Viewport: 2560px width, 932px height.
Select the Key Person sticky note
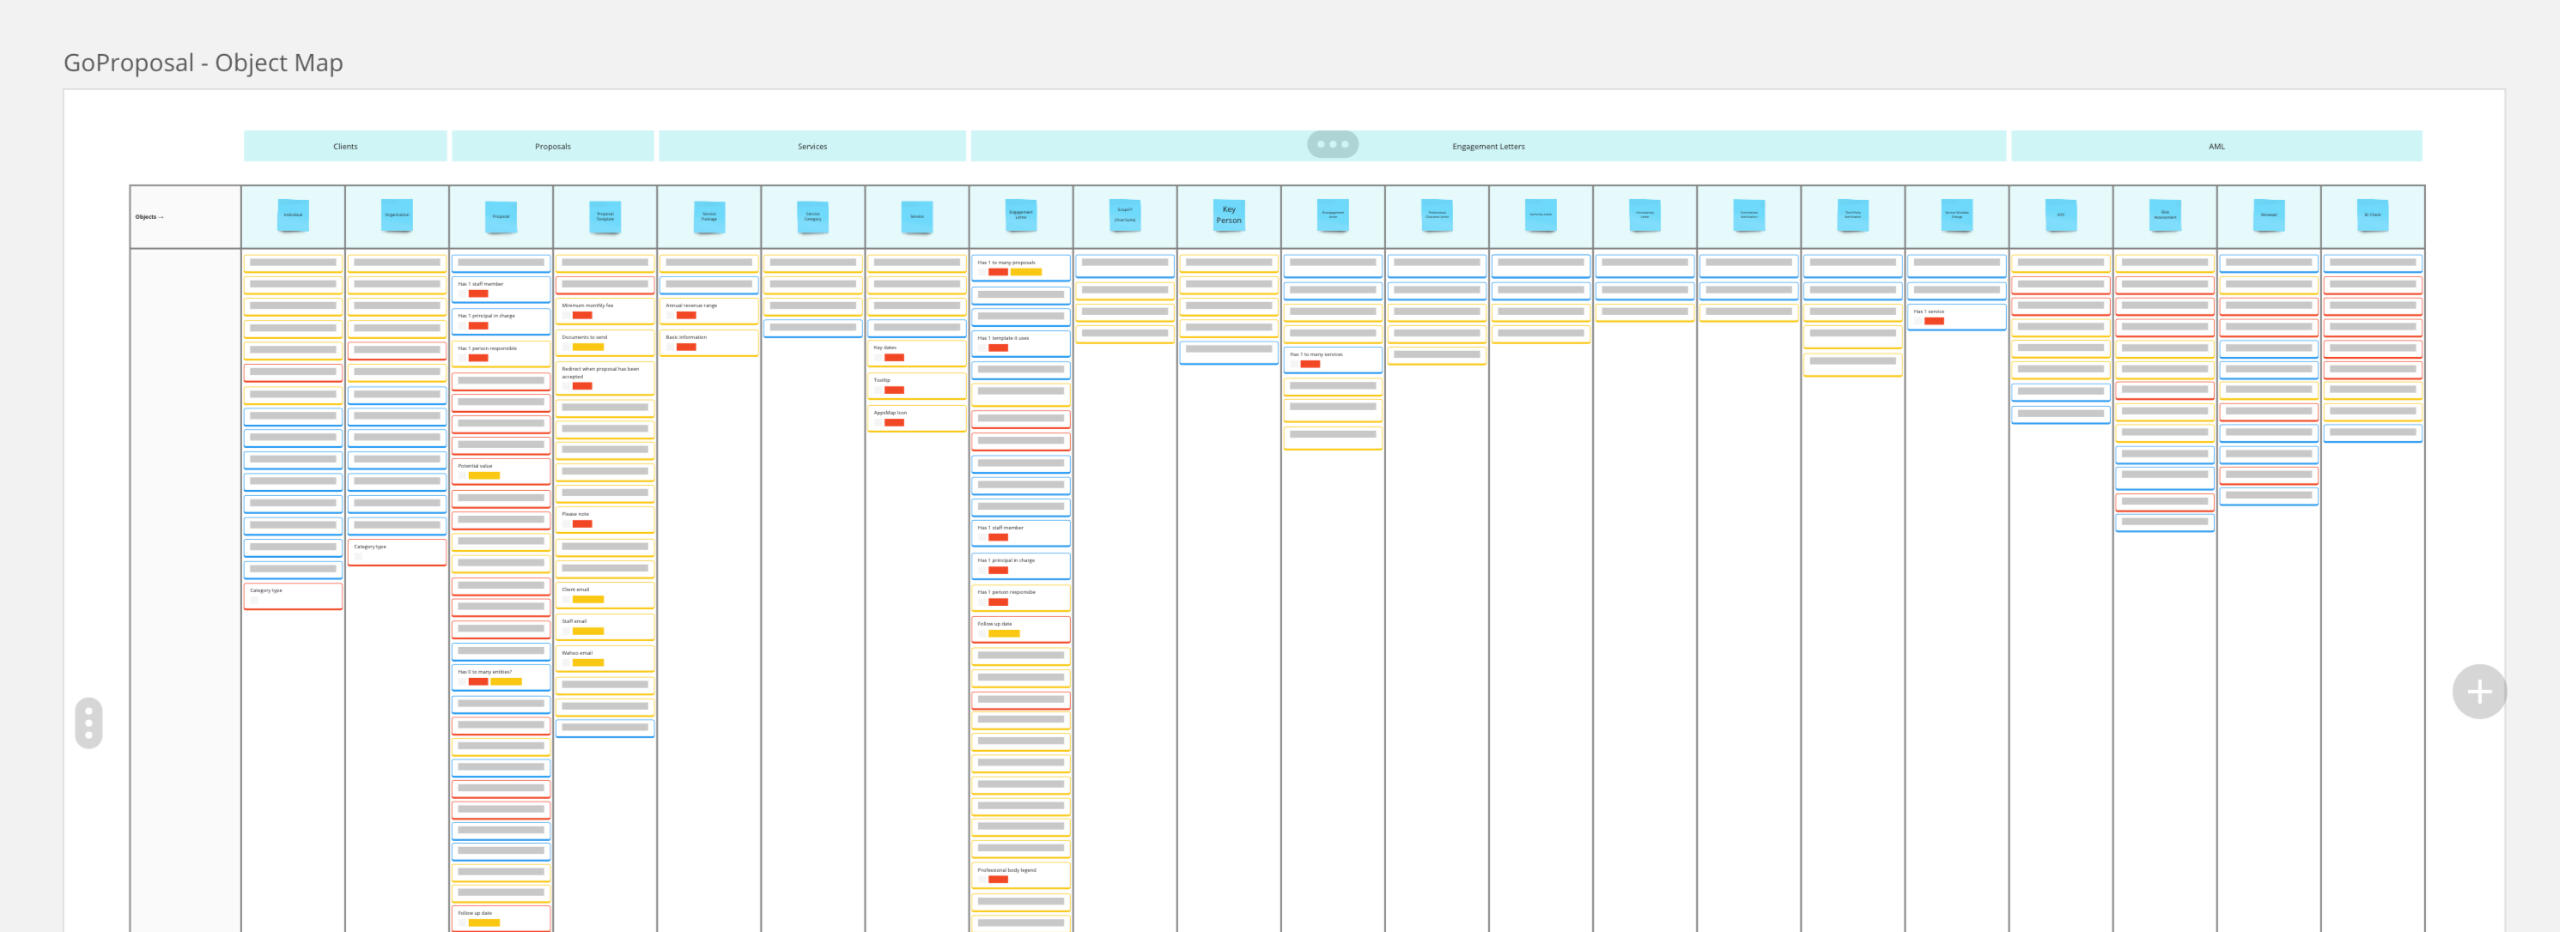(x=1228, y=215)
